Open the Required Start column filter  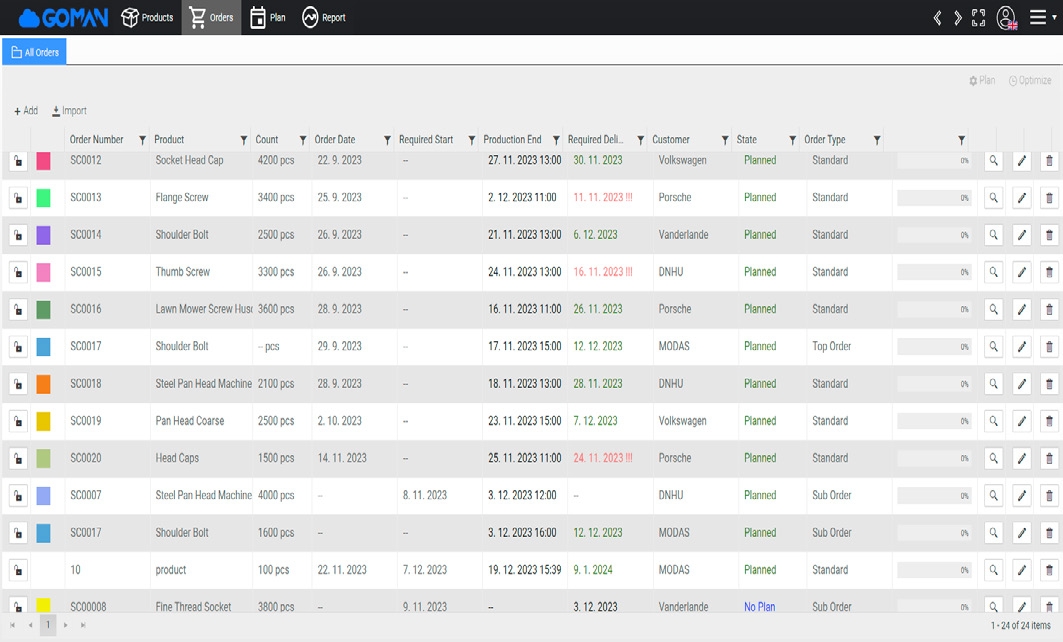click(x=471, y=140)
